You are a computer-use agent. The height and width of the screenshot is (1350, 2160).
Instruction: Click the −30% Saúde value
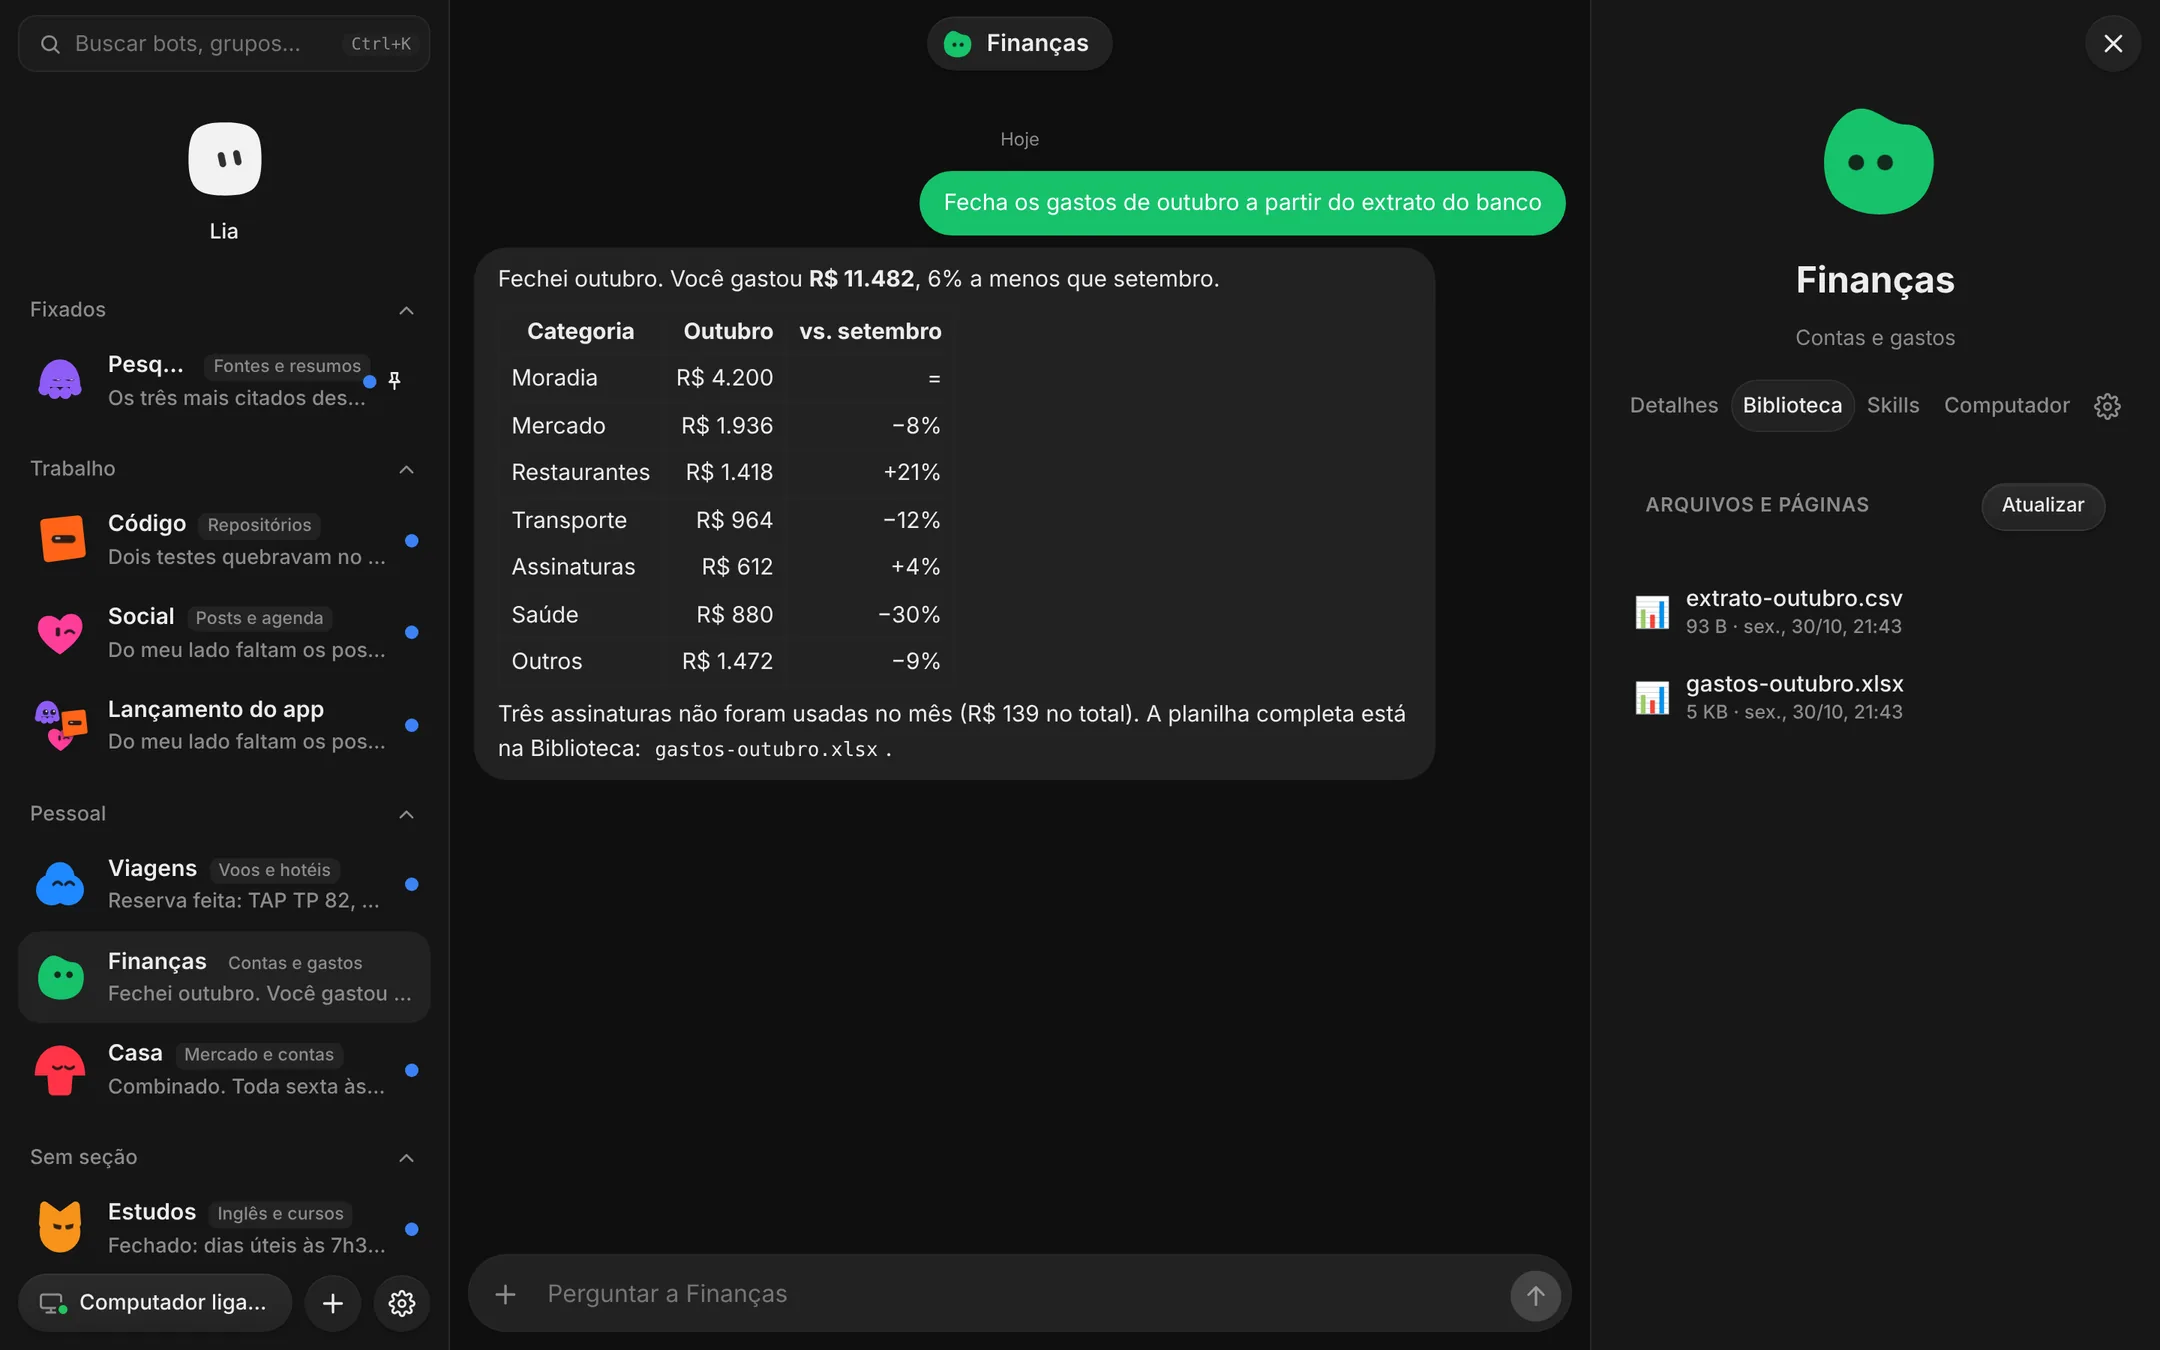click(x=908, y=615)
